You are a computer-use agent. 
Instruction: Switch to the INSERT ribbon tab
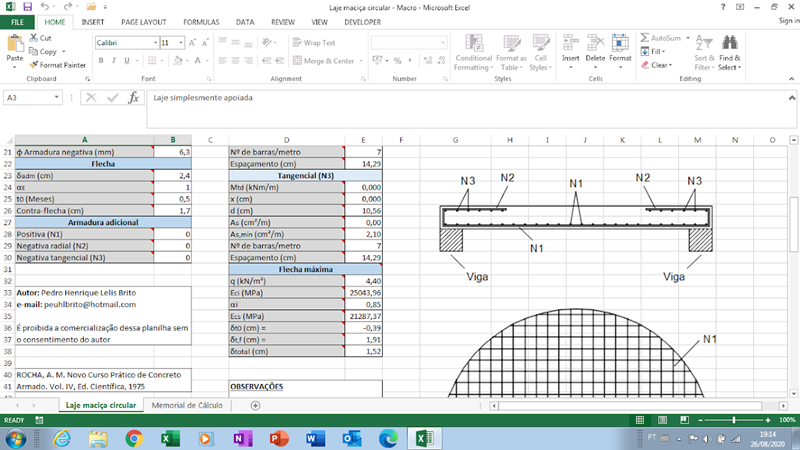pyautogui.click(x=92, y=22)
